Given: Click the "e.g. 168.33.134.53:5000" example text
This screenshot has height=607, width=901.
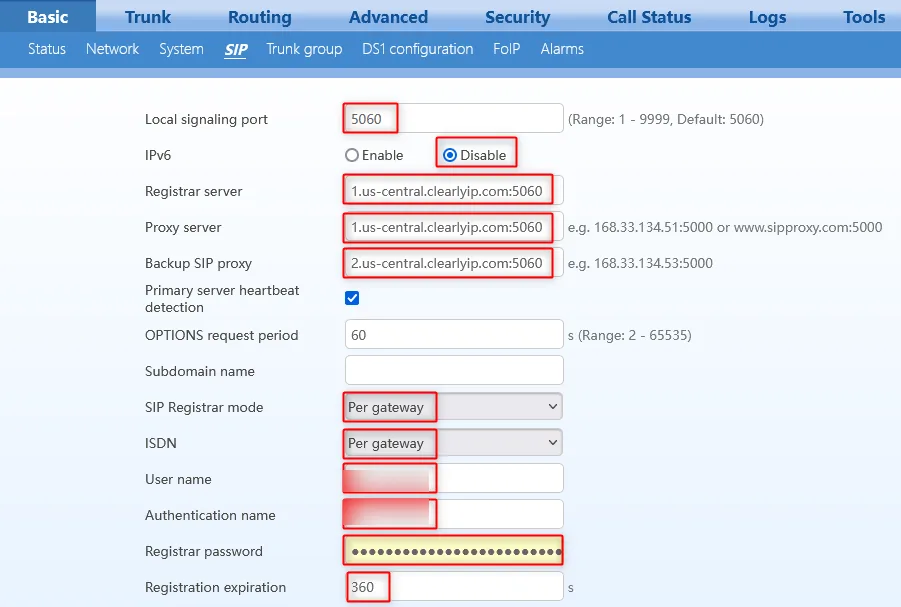Looking at the screenshot, I should 640,263.
